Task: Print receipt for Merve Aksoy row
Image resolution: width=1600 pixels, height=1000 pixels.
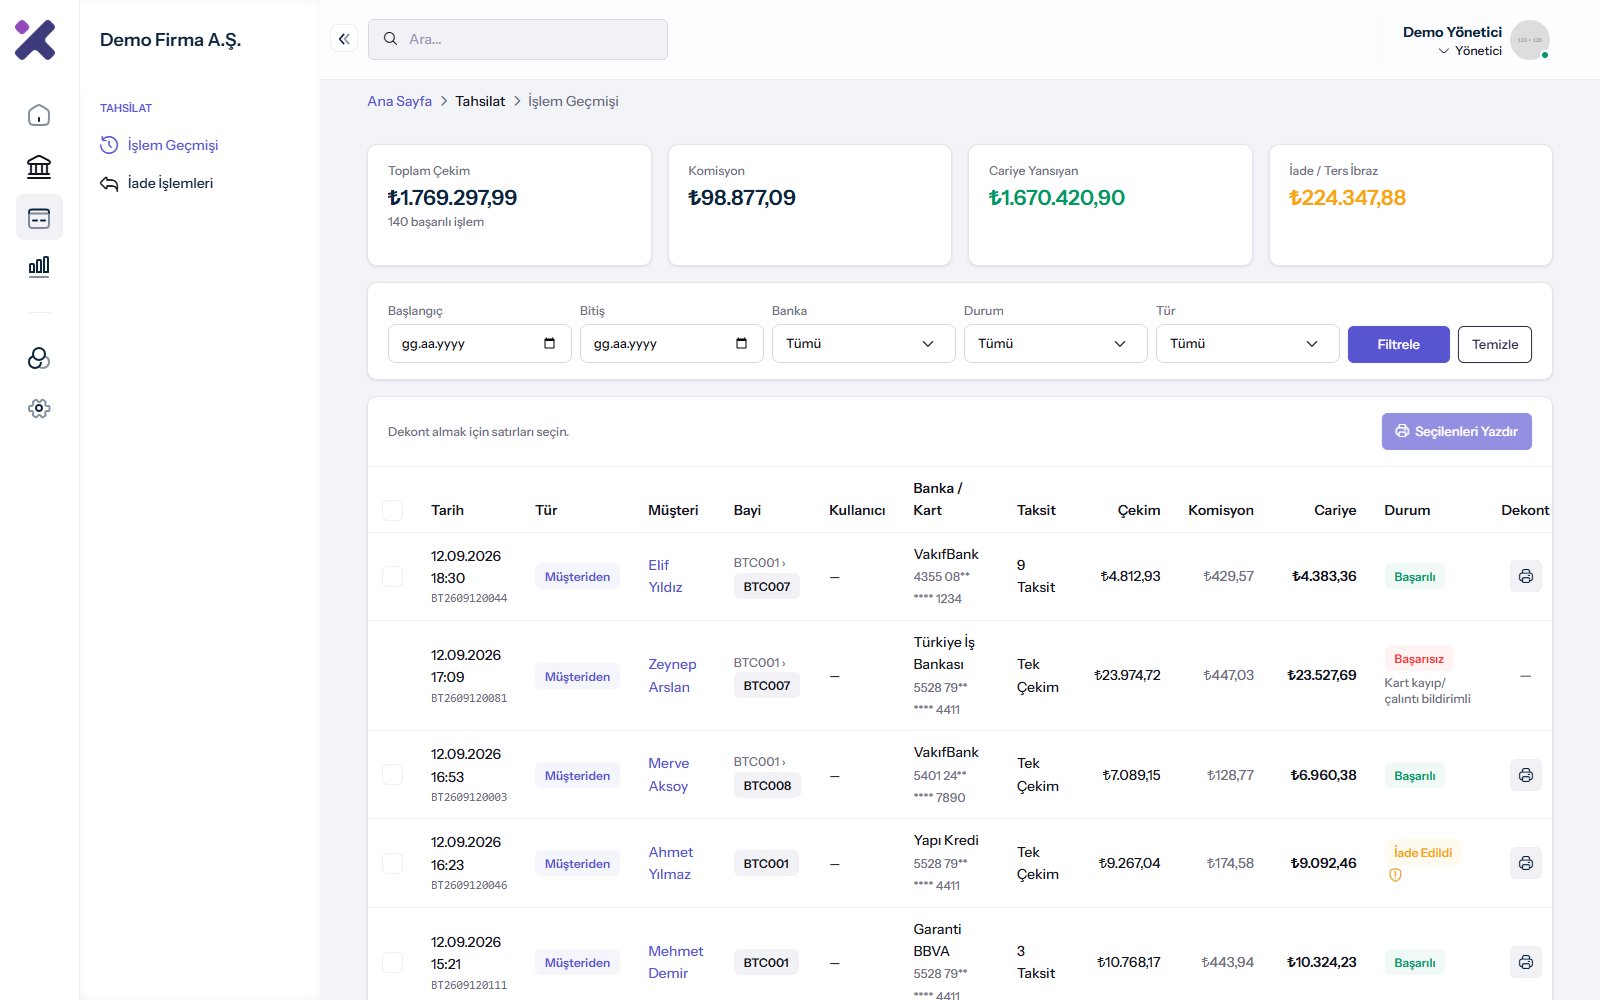Action: (x=1525, y=775)
